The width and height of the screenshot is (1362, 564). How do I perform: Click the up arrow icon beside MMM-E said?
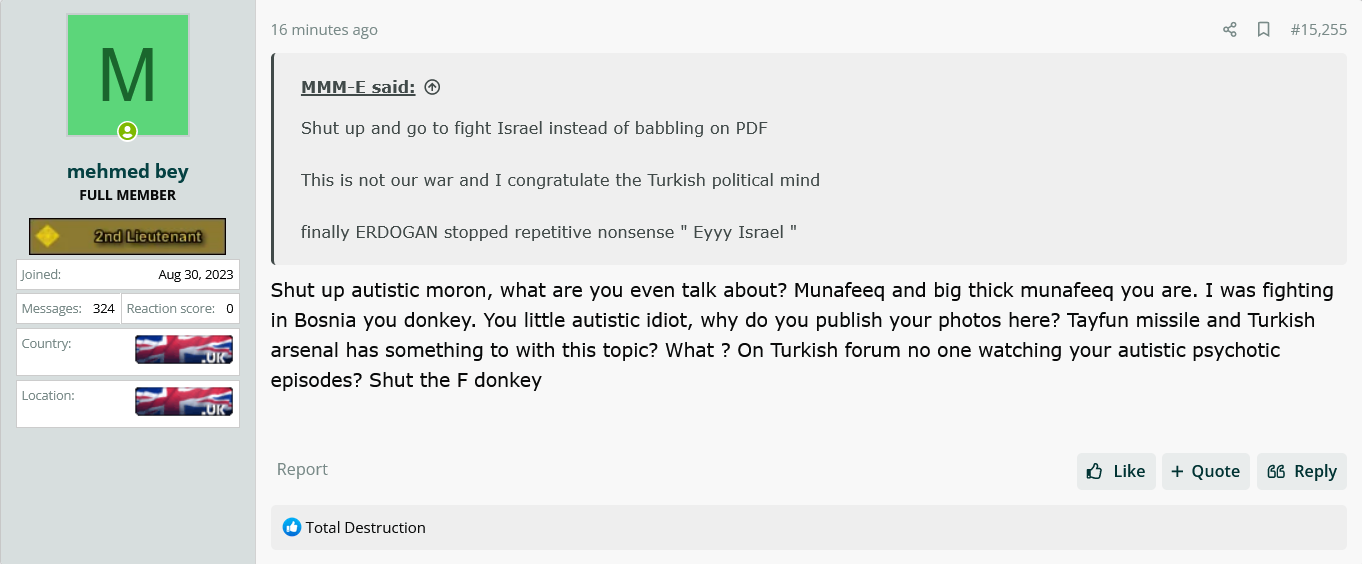click(x=432, y=87)
